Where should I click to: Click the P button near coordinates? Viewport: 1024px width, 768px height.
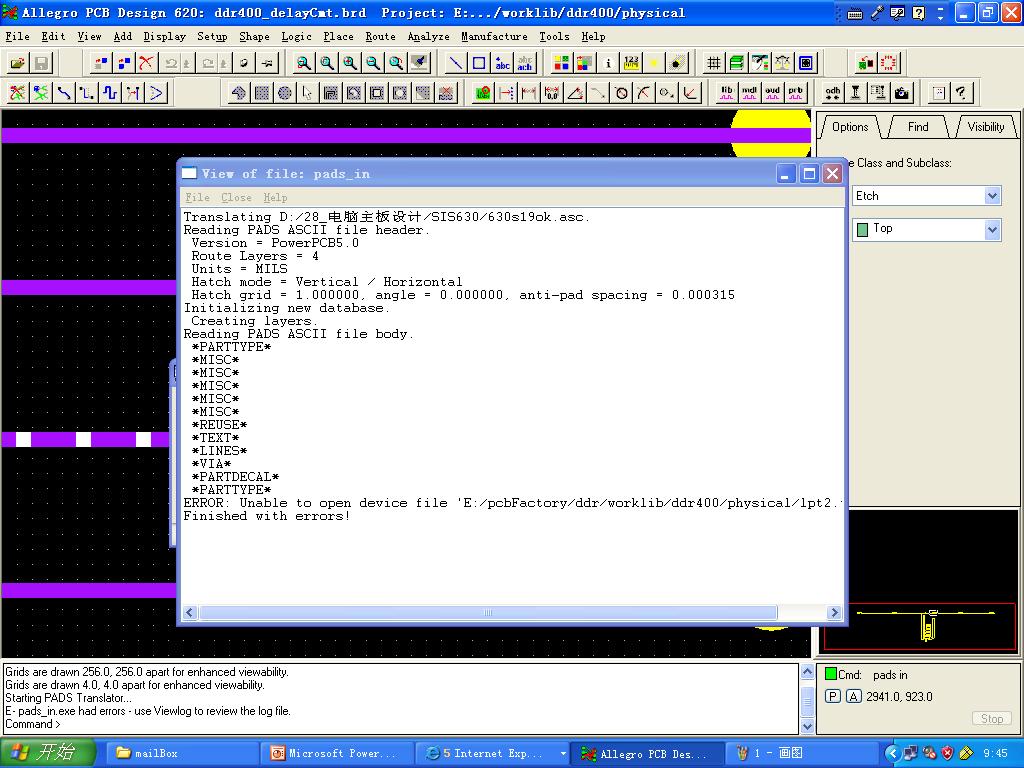pos(833,696)
